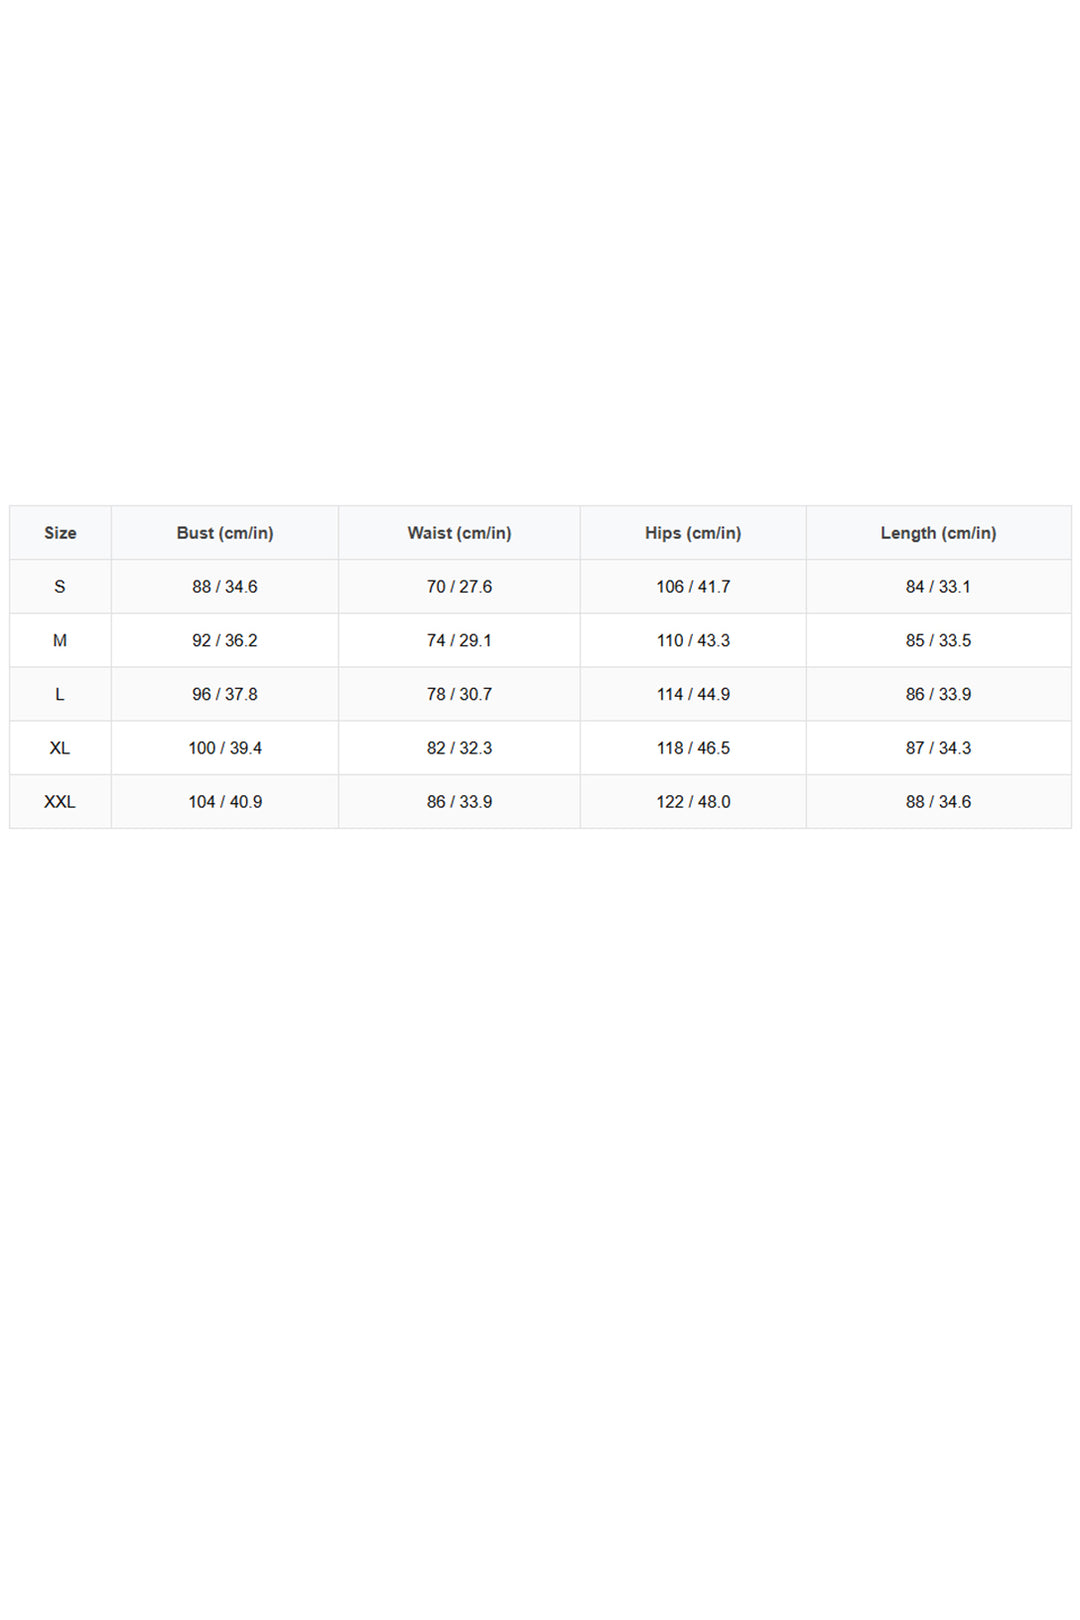Select length value 87 / 34.3
Image resolution: width=1080 pixels, height=1620 pixels.
pos(938,748)
